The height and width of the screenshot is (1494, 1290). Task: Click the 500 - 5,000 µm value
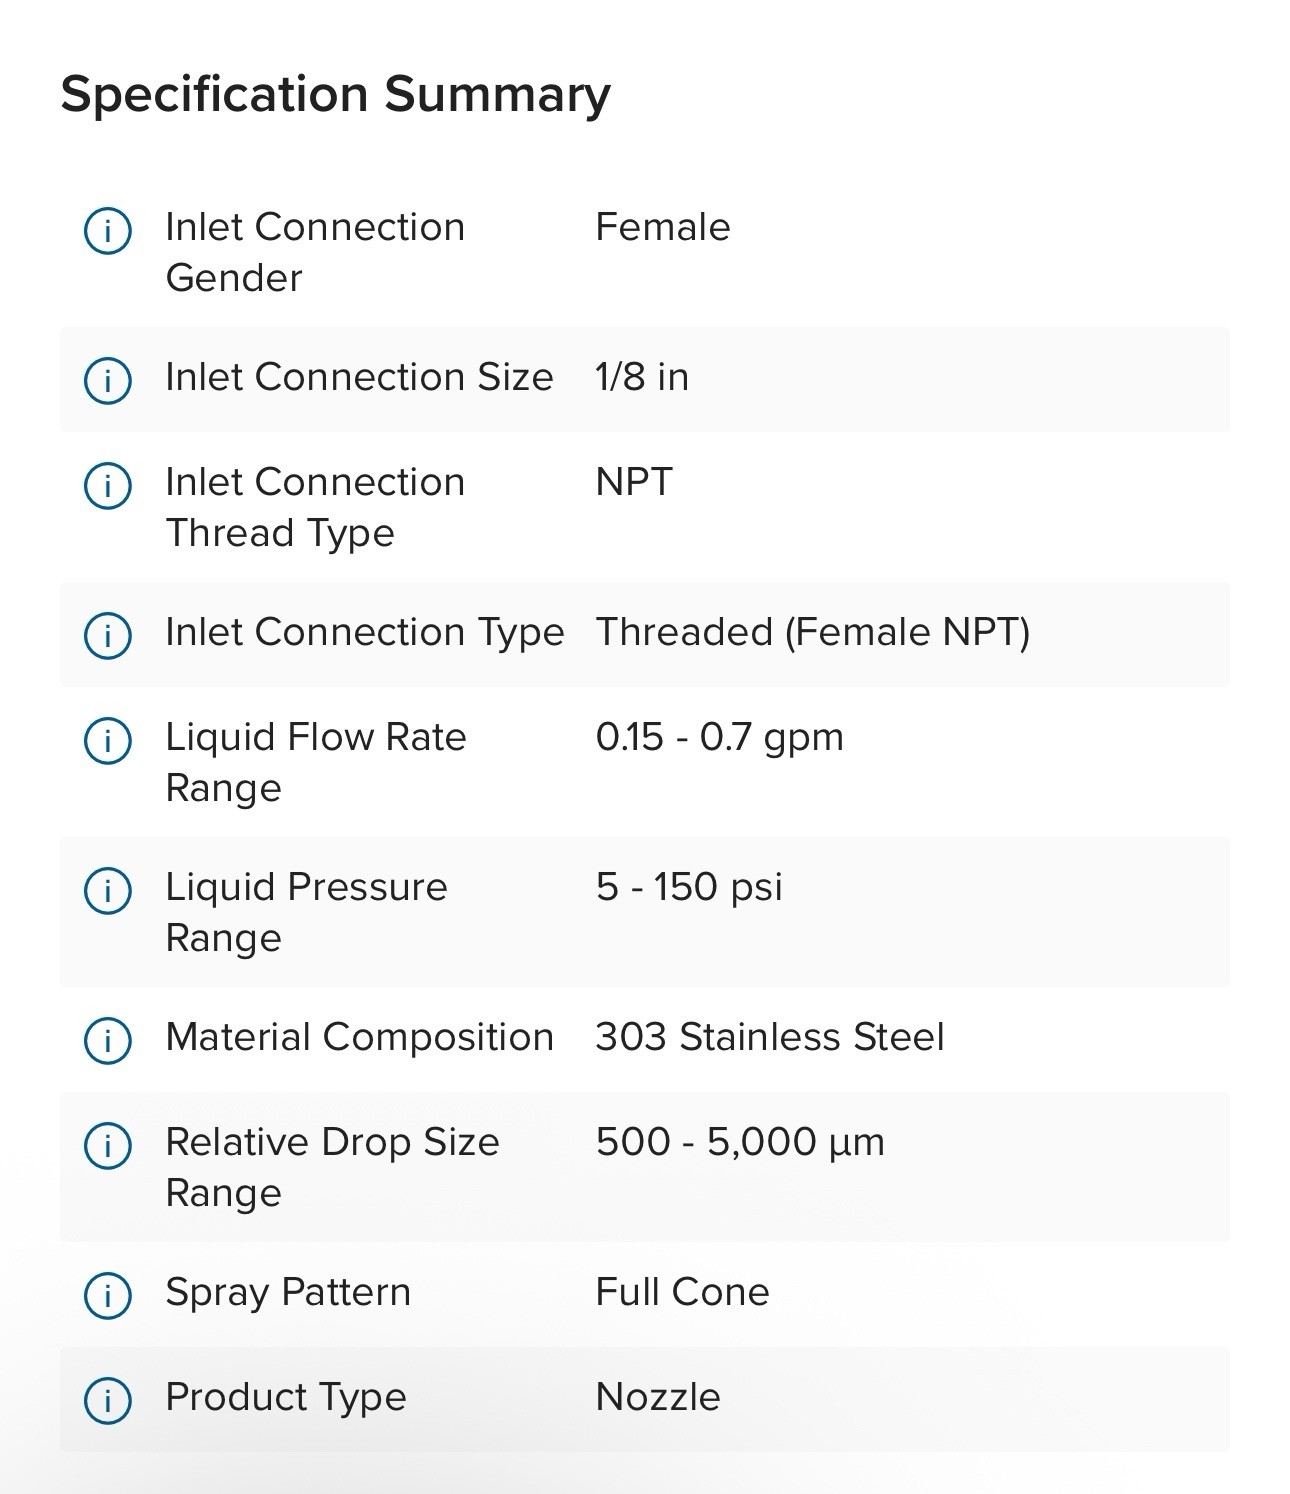(x=740, y=1142)
